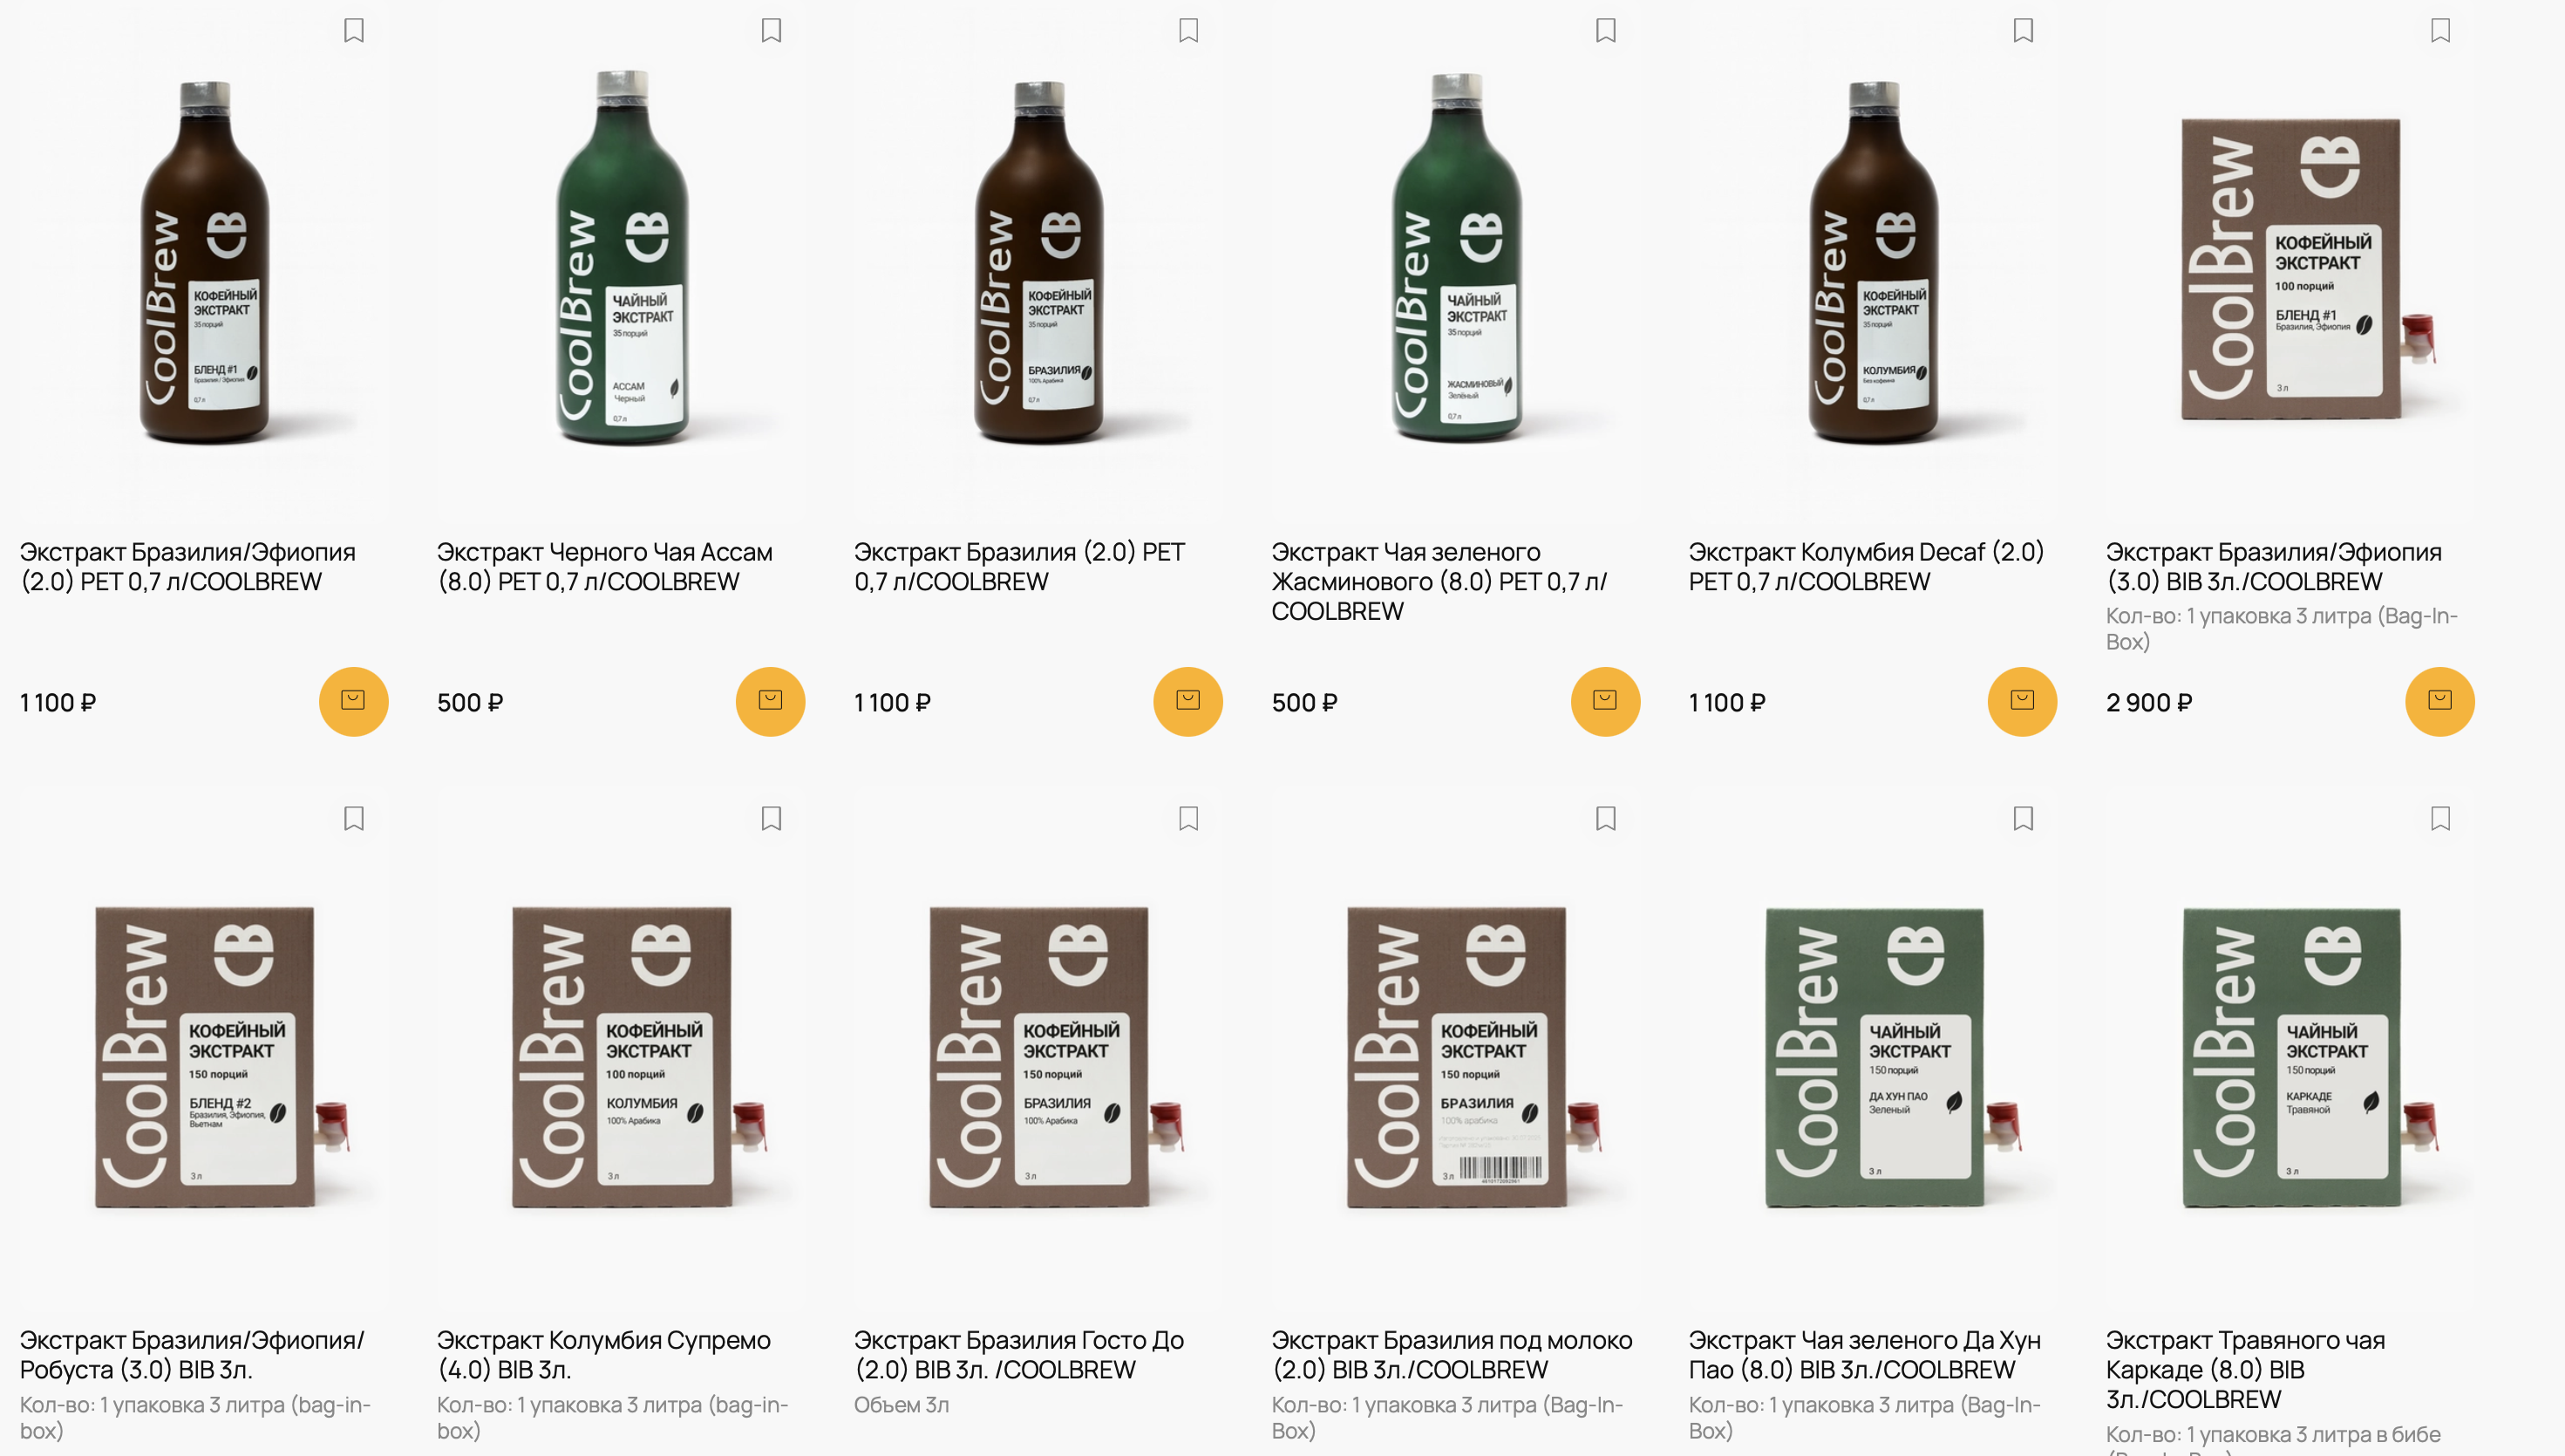Add Экстракт Бразилия (2.0) PET to cart
This screenshot has height=1456, width=2565.
click(1188, 701)
